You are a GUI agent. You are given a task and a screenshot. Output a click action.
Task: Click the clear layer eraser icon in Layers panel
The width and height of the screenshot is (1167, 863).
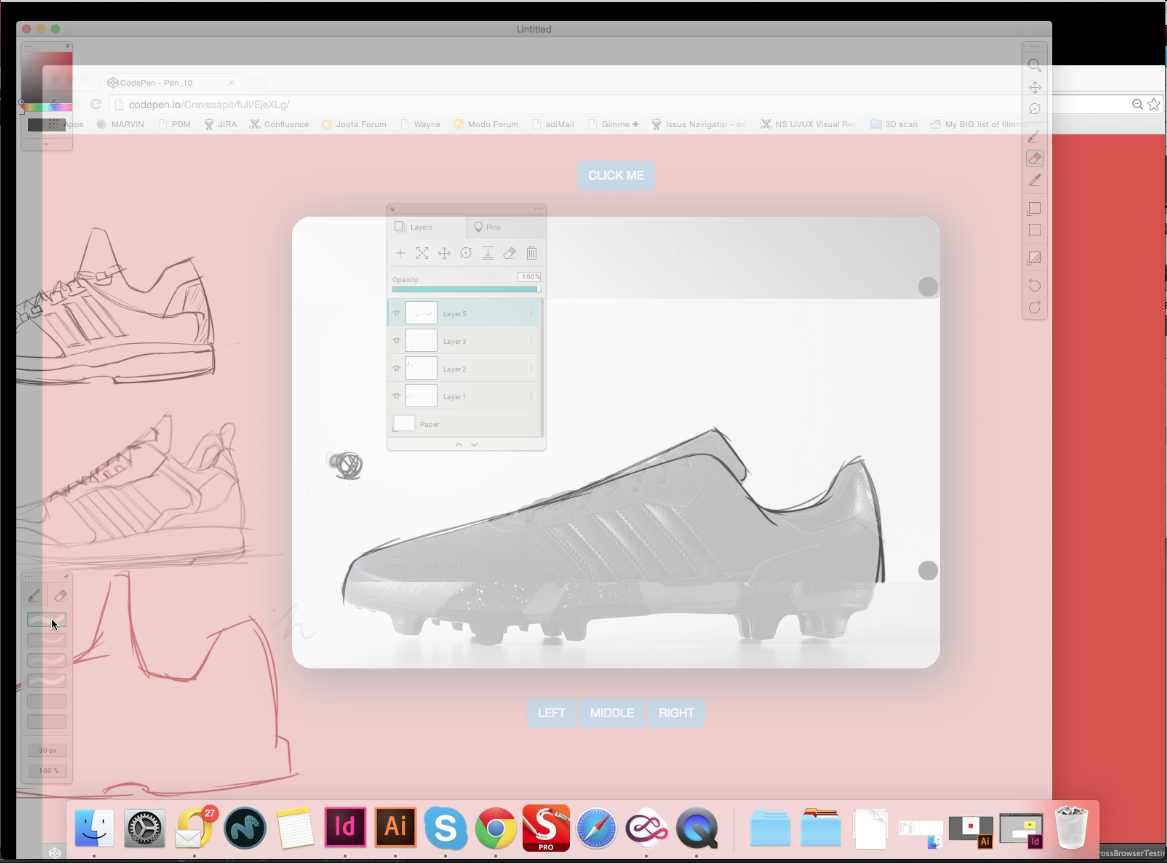[x=510, y=253]
